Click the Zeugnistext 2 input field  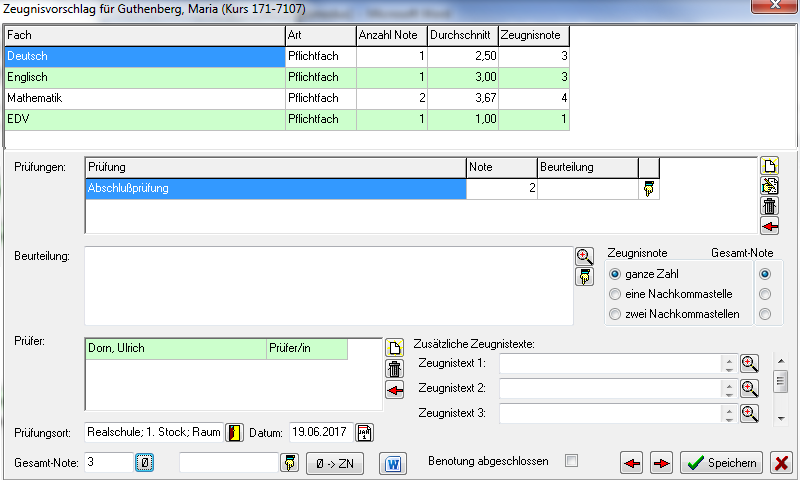click(x=611, y=389)
